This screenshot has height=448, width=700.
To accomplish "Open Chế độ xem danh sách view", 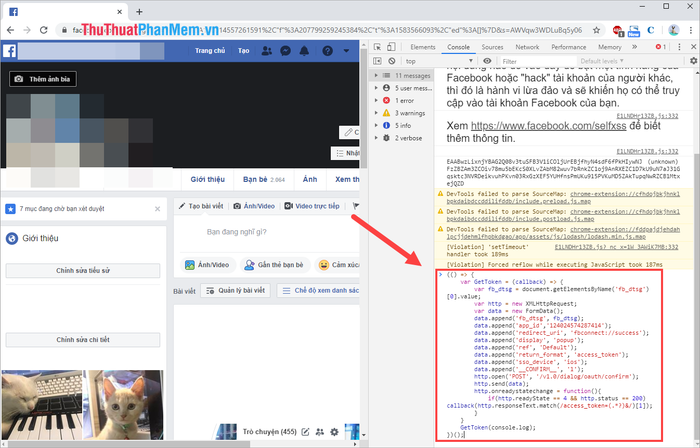I will [318, 290].
